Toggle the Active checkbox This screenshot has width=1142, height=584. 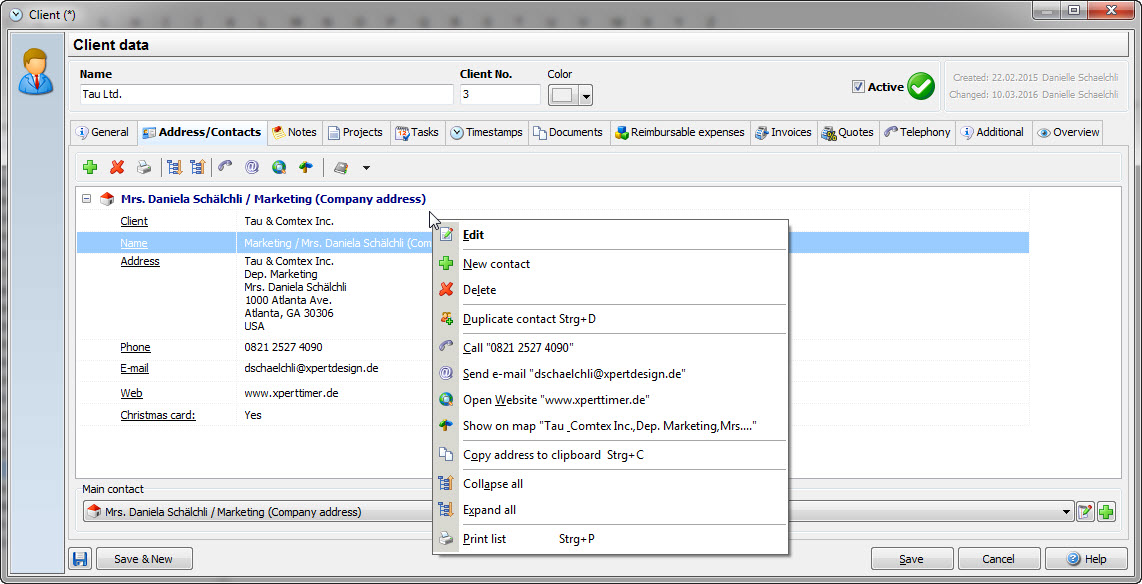[858, 87]
